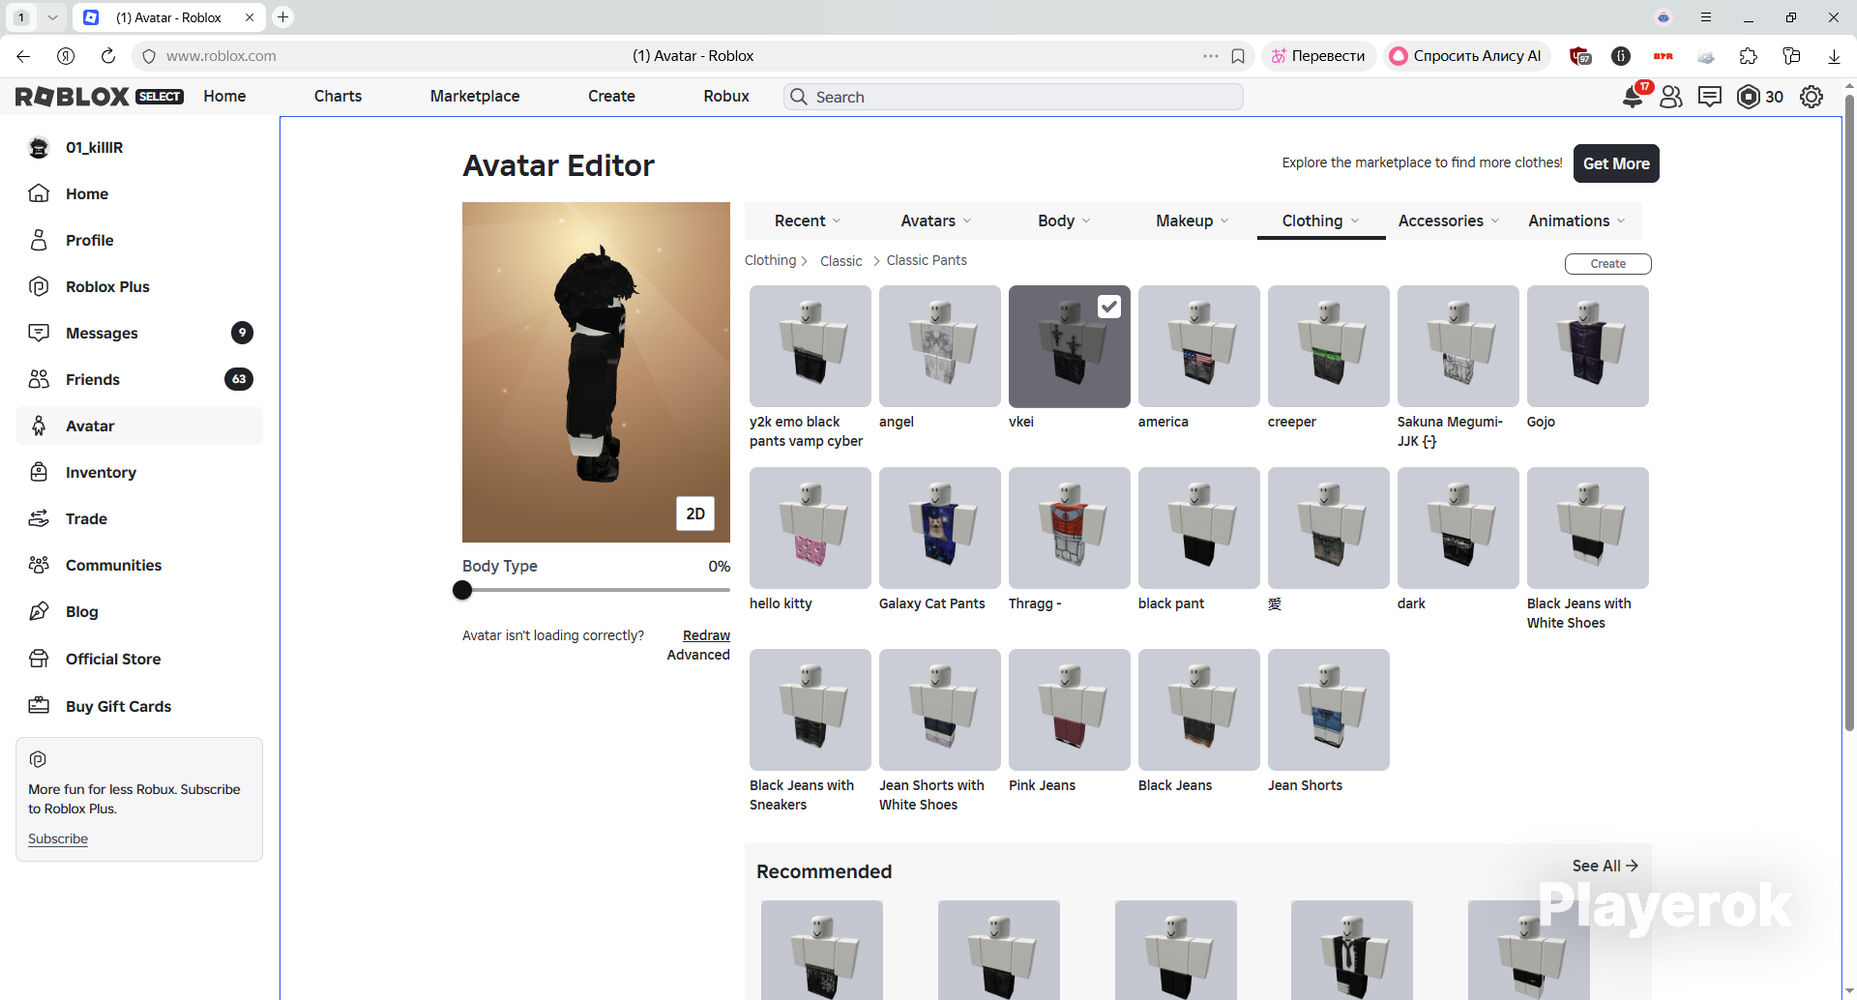Click the Communities icon in the sidebar
Screen dimensions: 1857x1000
(x=39, y=565)
